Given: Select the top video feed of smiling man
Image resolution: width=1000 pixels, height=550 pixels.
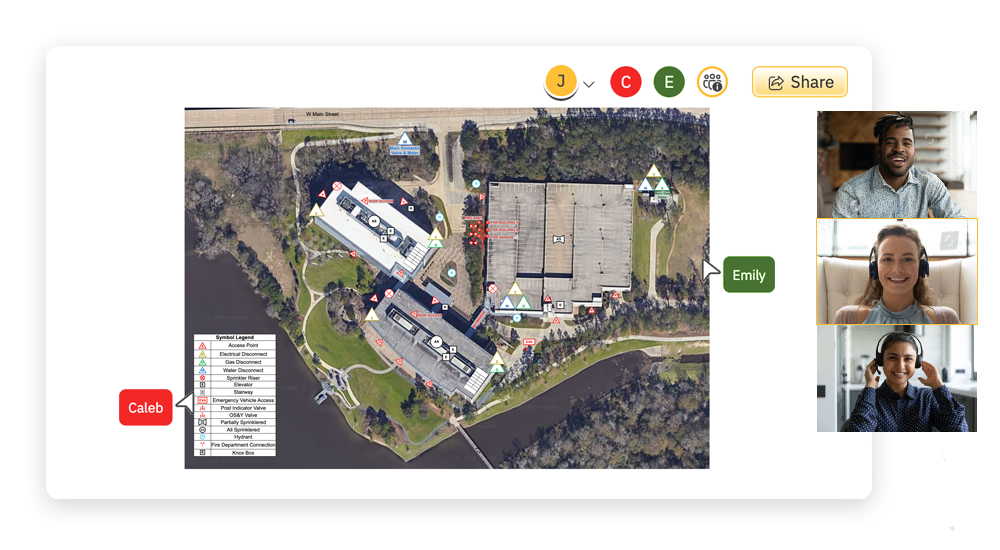Looking at the screenshot, I should click(x=896, y=164).
